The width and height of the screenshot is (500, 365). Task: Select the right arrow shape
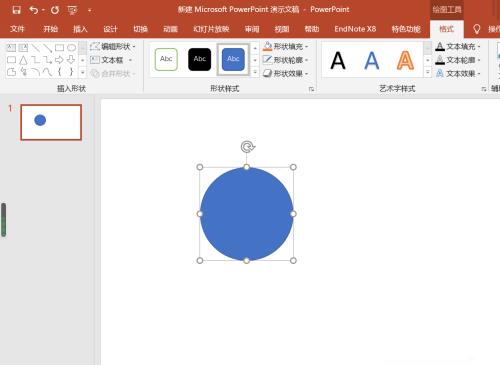tap(59, 60)
